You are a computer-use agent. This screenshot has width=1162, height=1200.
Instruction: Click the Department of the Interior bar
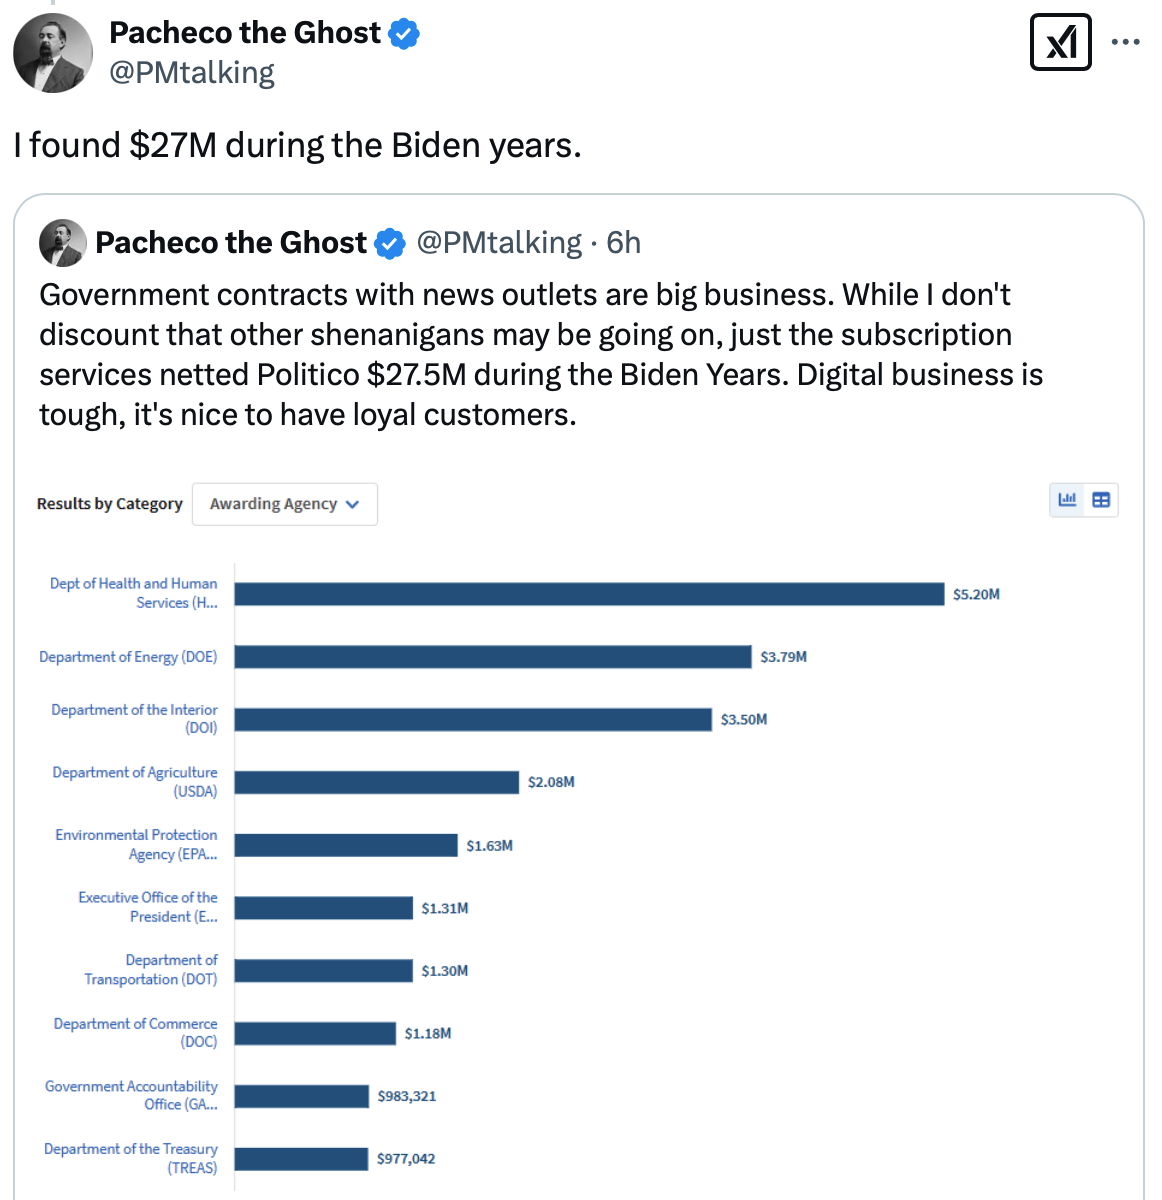[473, 719]
